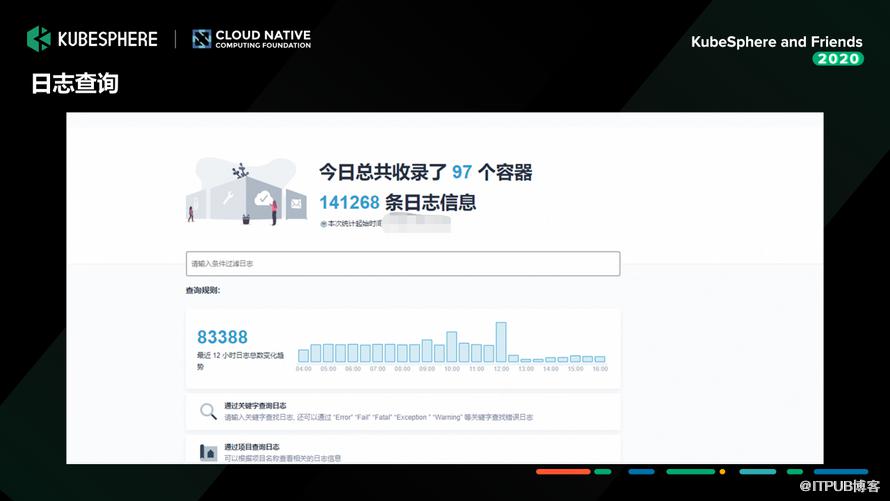The width and height of the screenshot is (890, 501).
Task: Click the magnifier icon for keyword log search
Action: coord(208,411)
